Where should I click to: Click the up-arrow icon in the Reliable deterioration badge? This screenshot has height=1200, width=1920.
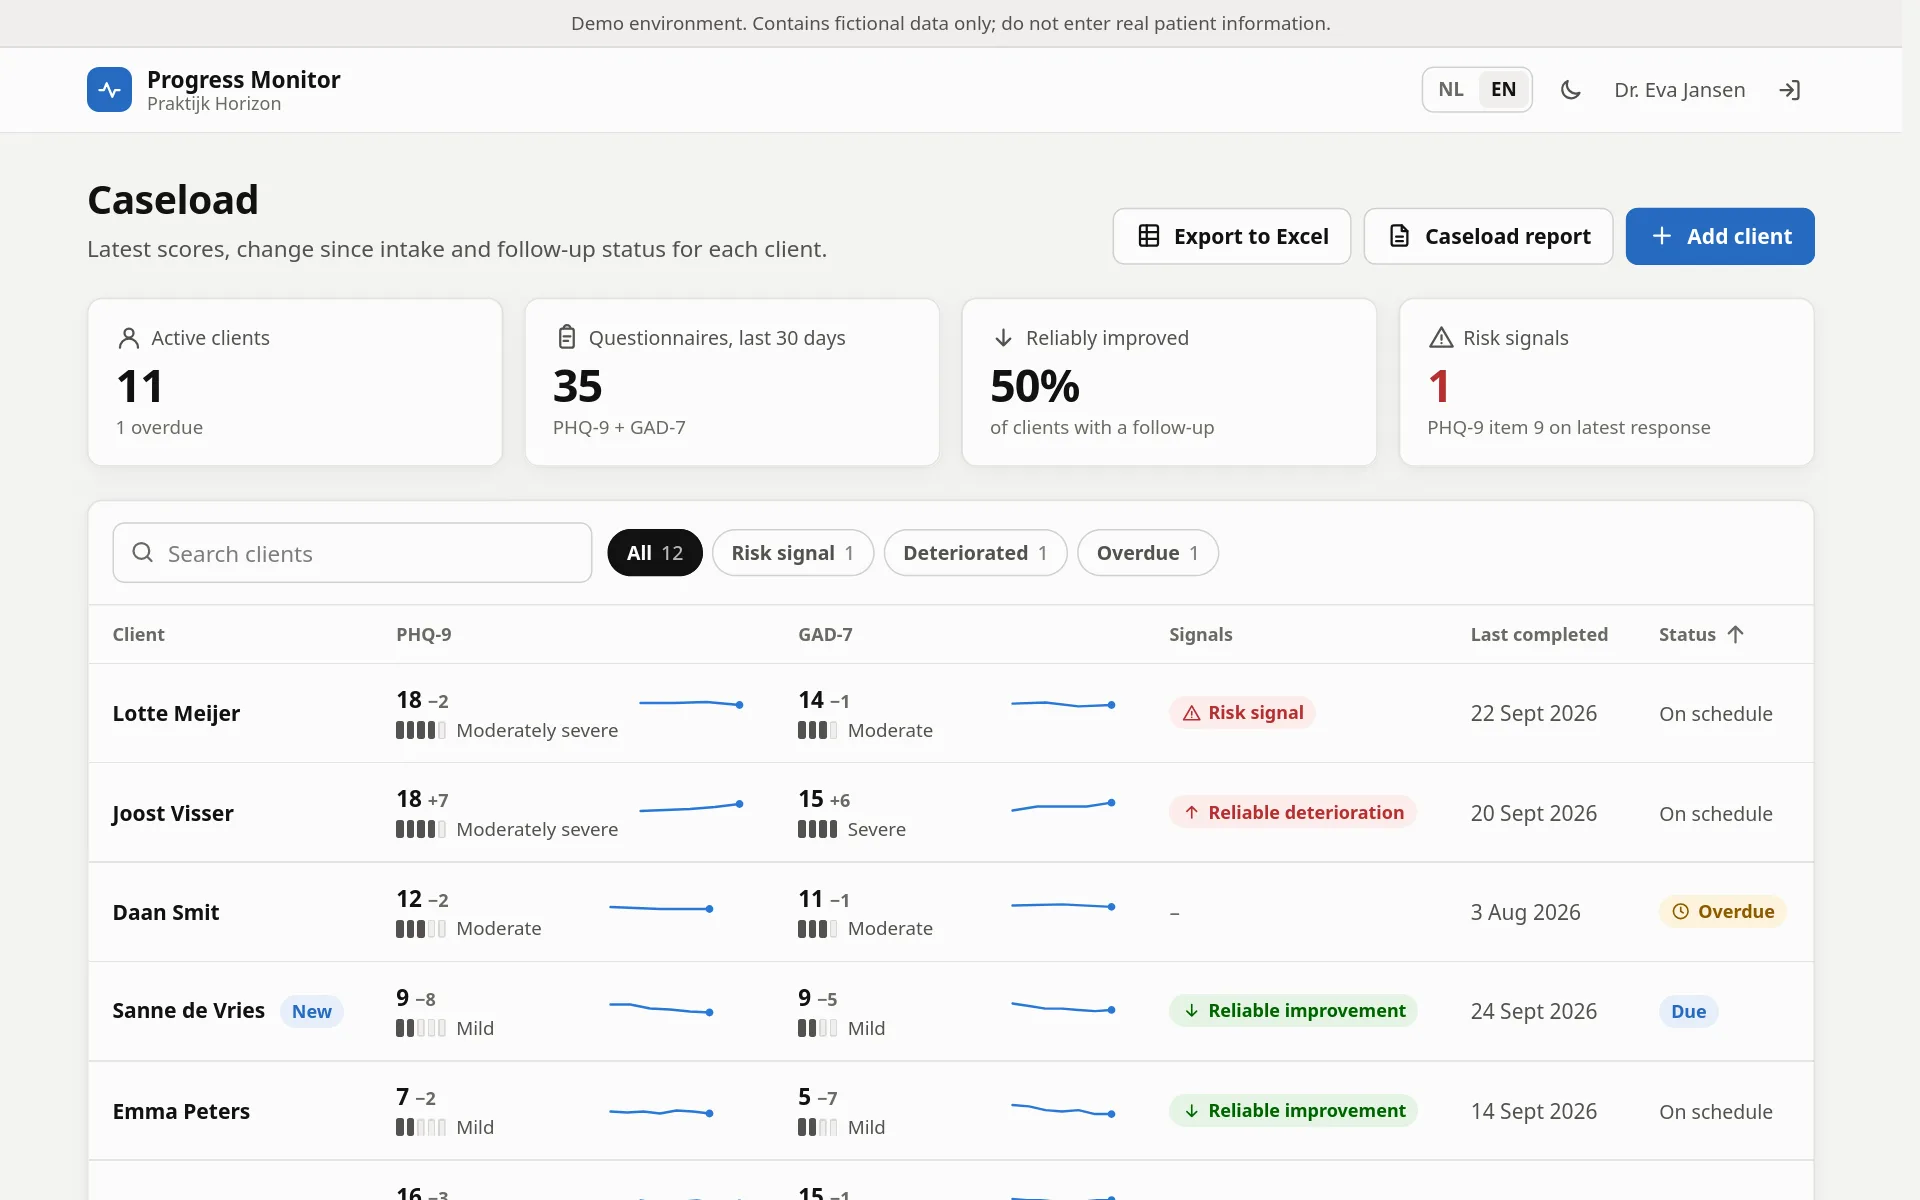(x=1191, y=812)
